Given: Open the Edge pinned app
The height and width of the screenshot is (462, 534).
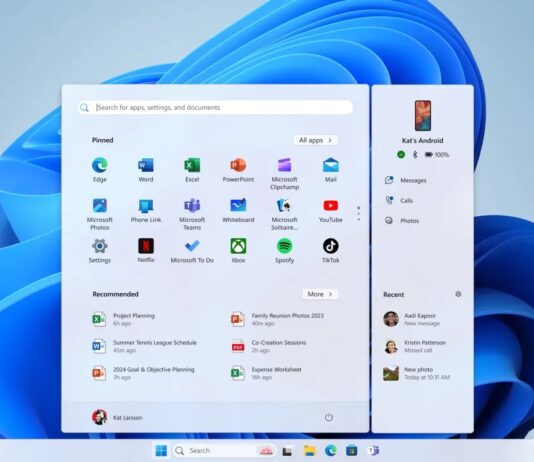Looking at the screenshot, I should pos(100,170).
